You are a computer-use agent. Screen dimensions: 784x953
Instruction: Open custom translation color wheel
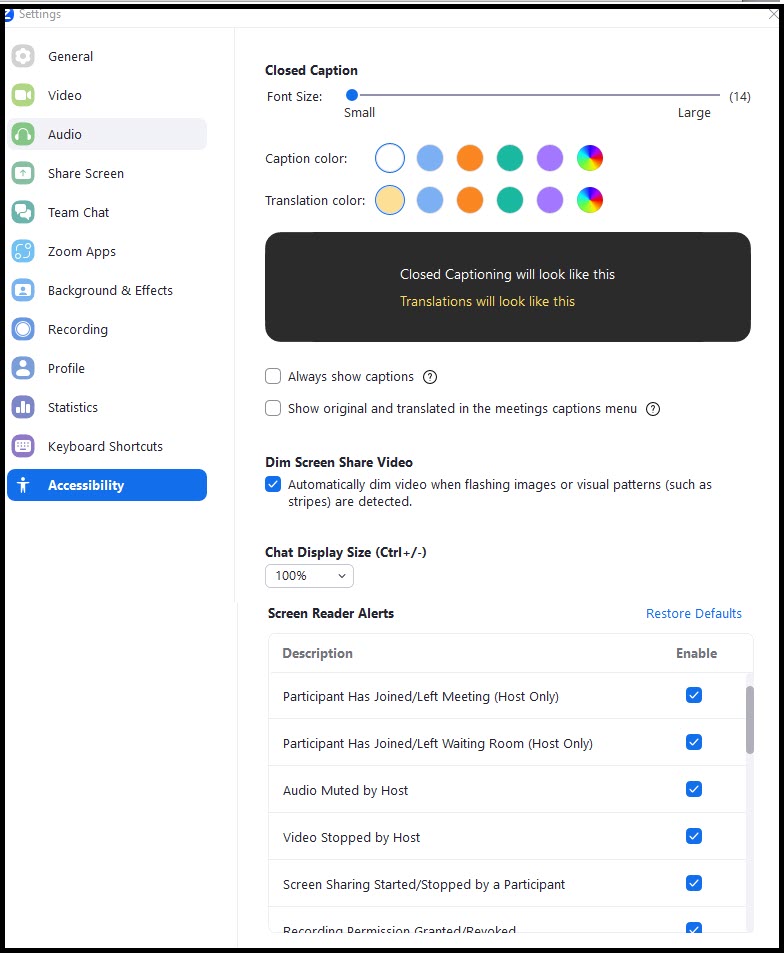[x=590, y=200]
